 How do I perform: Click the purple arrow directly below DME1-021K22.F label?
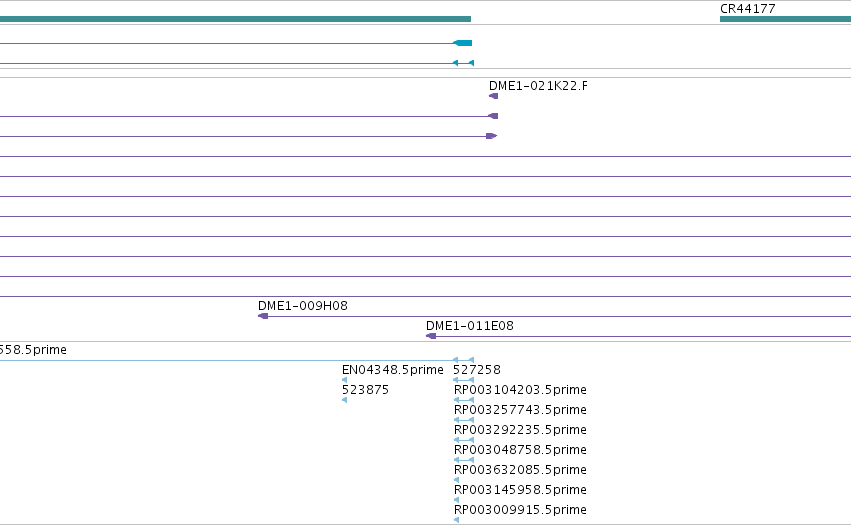[493, 96]
